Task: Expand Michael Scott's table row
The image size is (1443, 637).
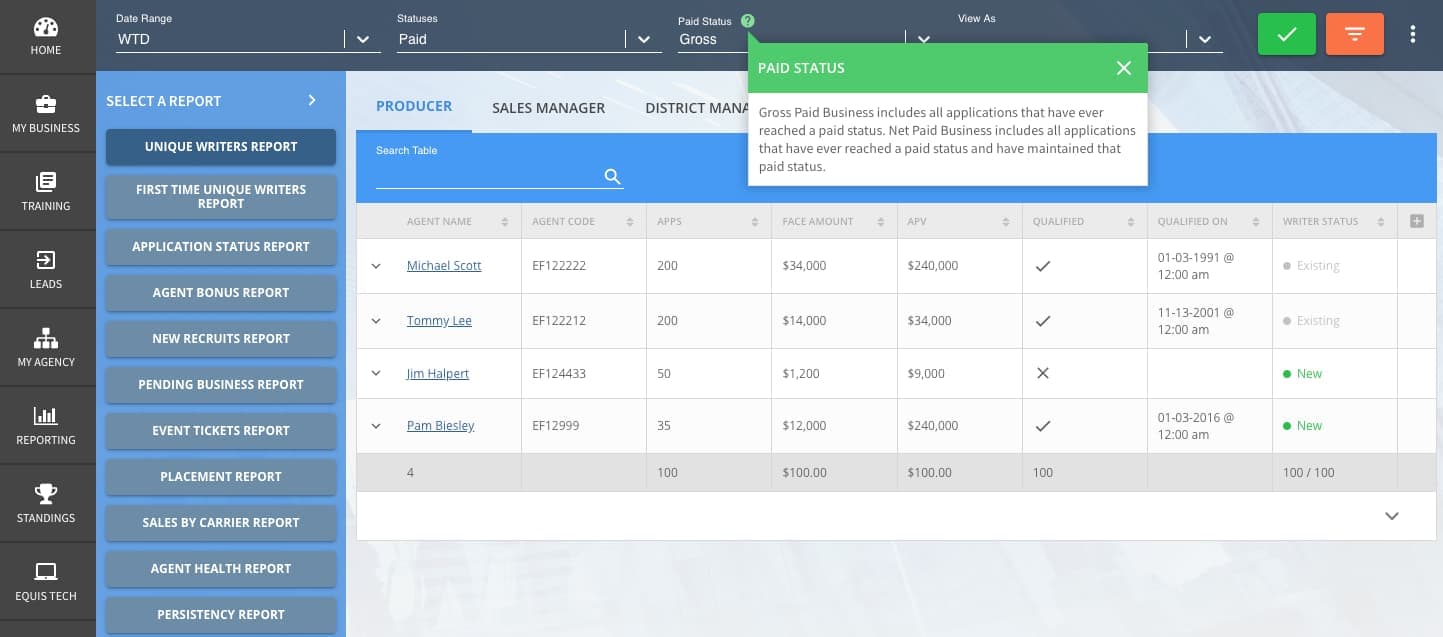Action: pyautogui.click(x=376, y=265)
